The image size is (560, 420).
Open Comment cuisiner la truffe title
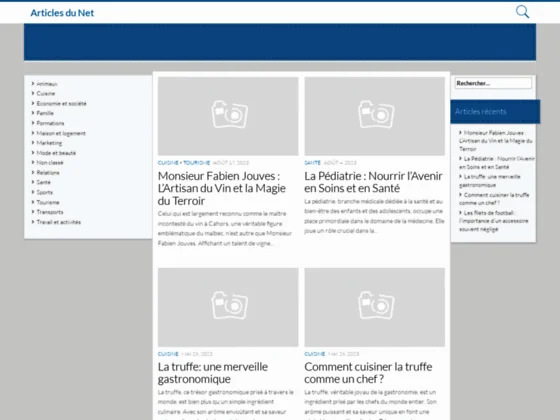click(368, 373)
